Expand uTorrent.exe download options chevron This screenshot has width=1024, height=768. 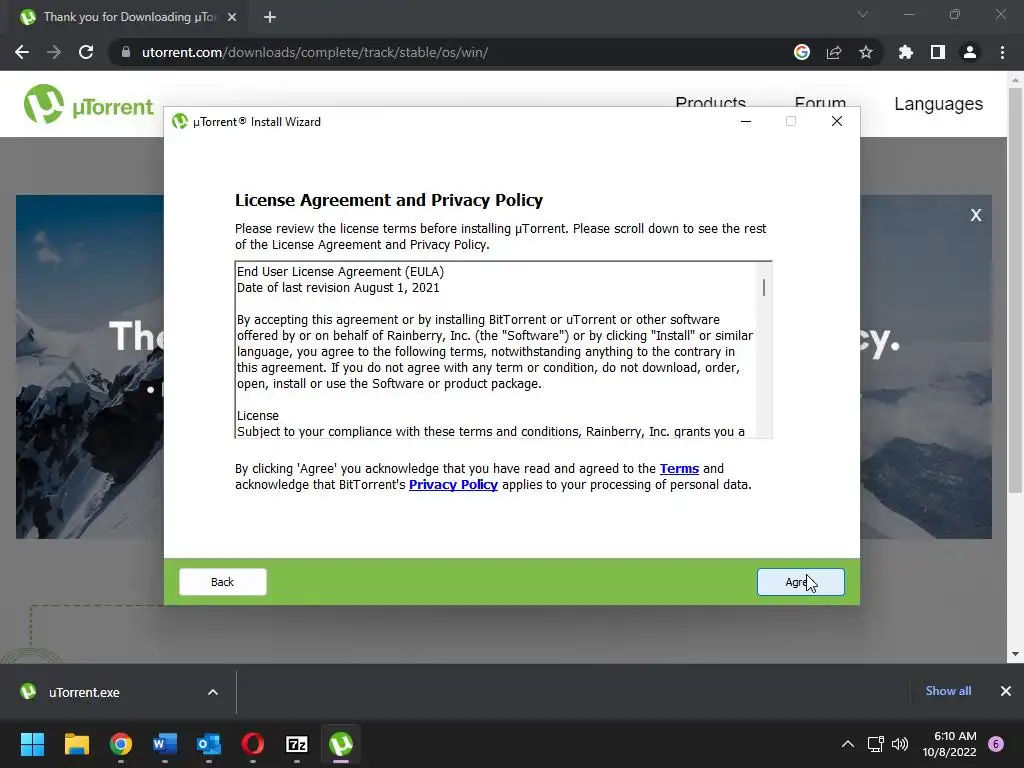[213, 692]
